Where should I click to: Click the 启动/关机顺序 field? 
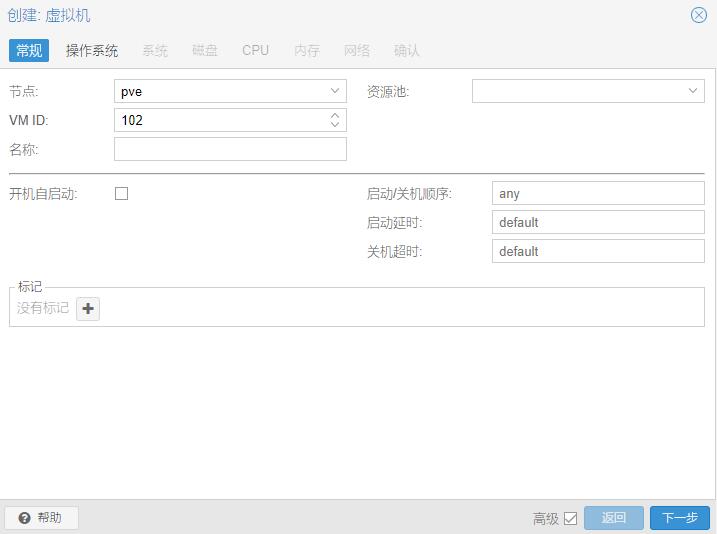(x=598, y=194)
